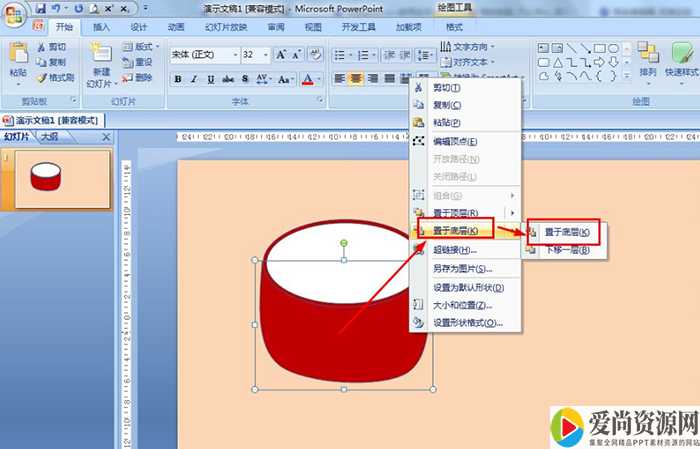
Task: Click the increase font size icon
Action: [x=282, y=54]
